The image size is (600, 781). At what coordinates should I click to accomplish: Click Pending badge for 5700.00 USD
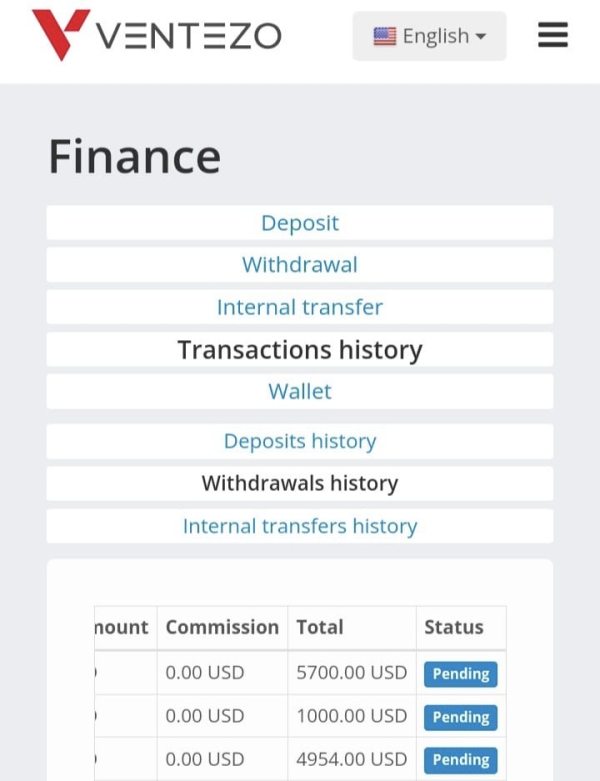(461, 674)
